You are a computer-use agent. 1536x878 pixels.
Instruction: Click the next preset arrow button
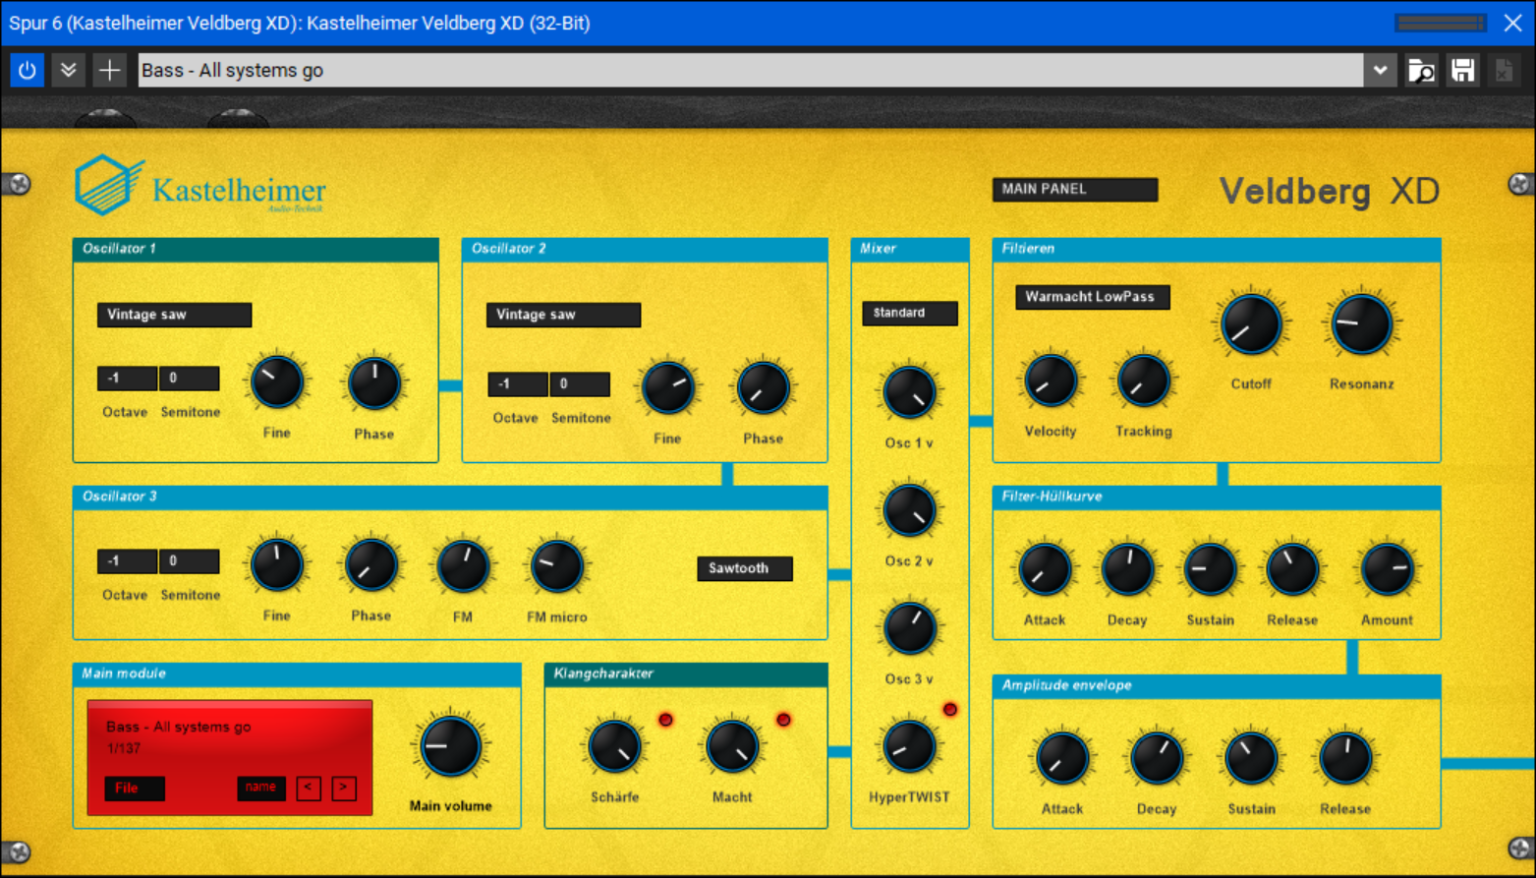pos(343,788)
